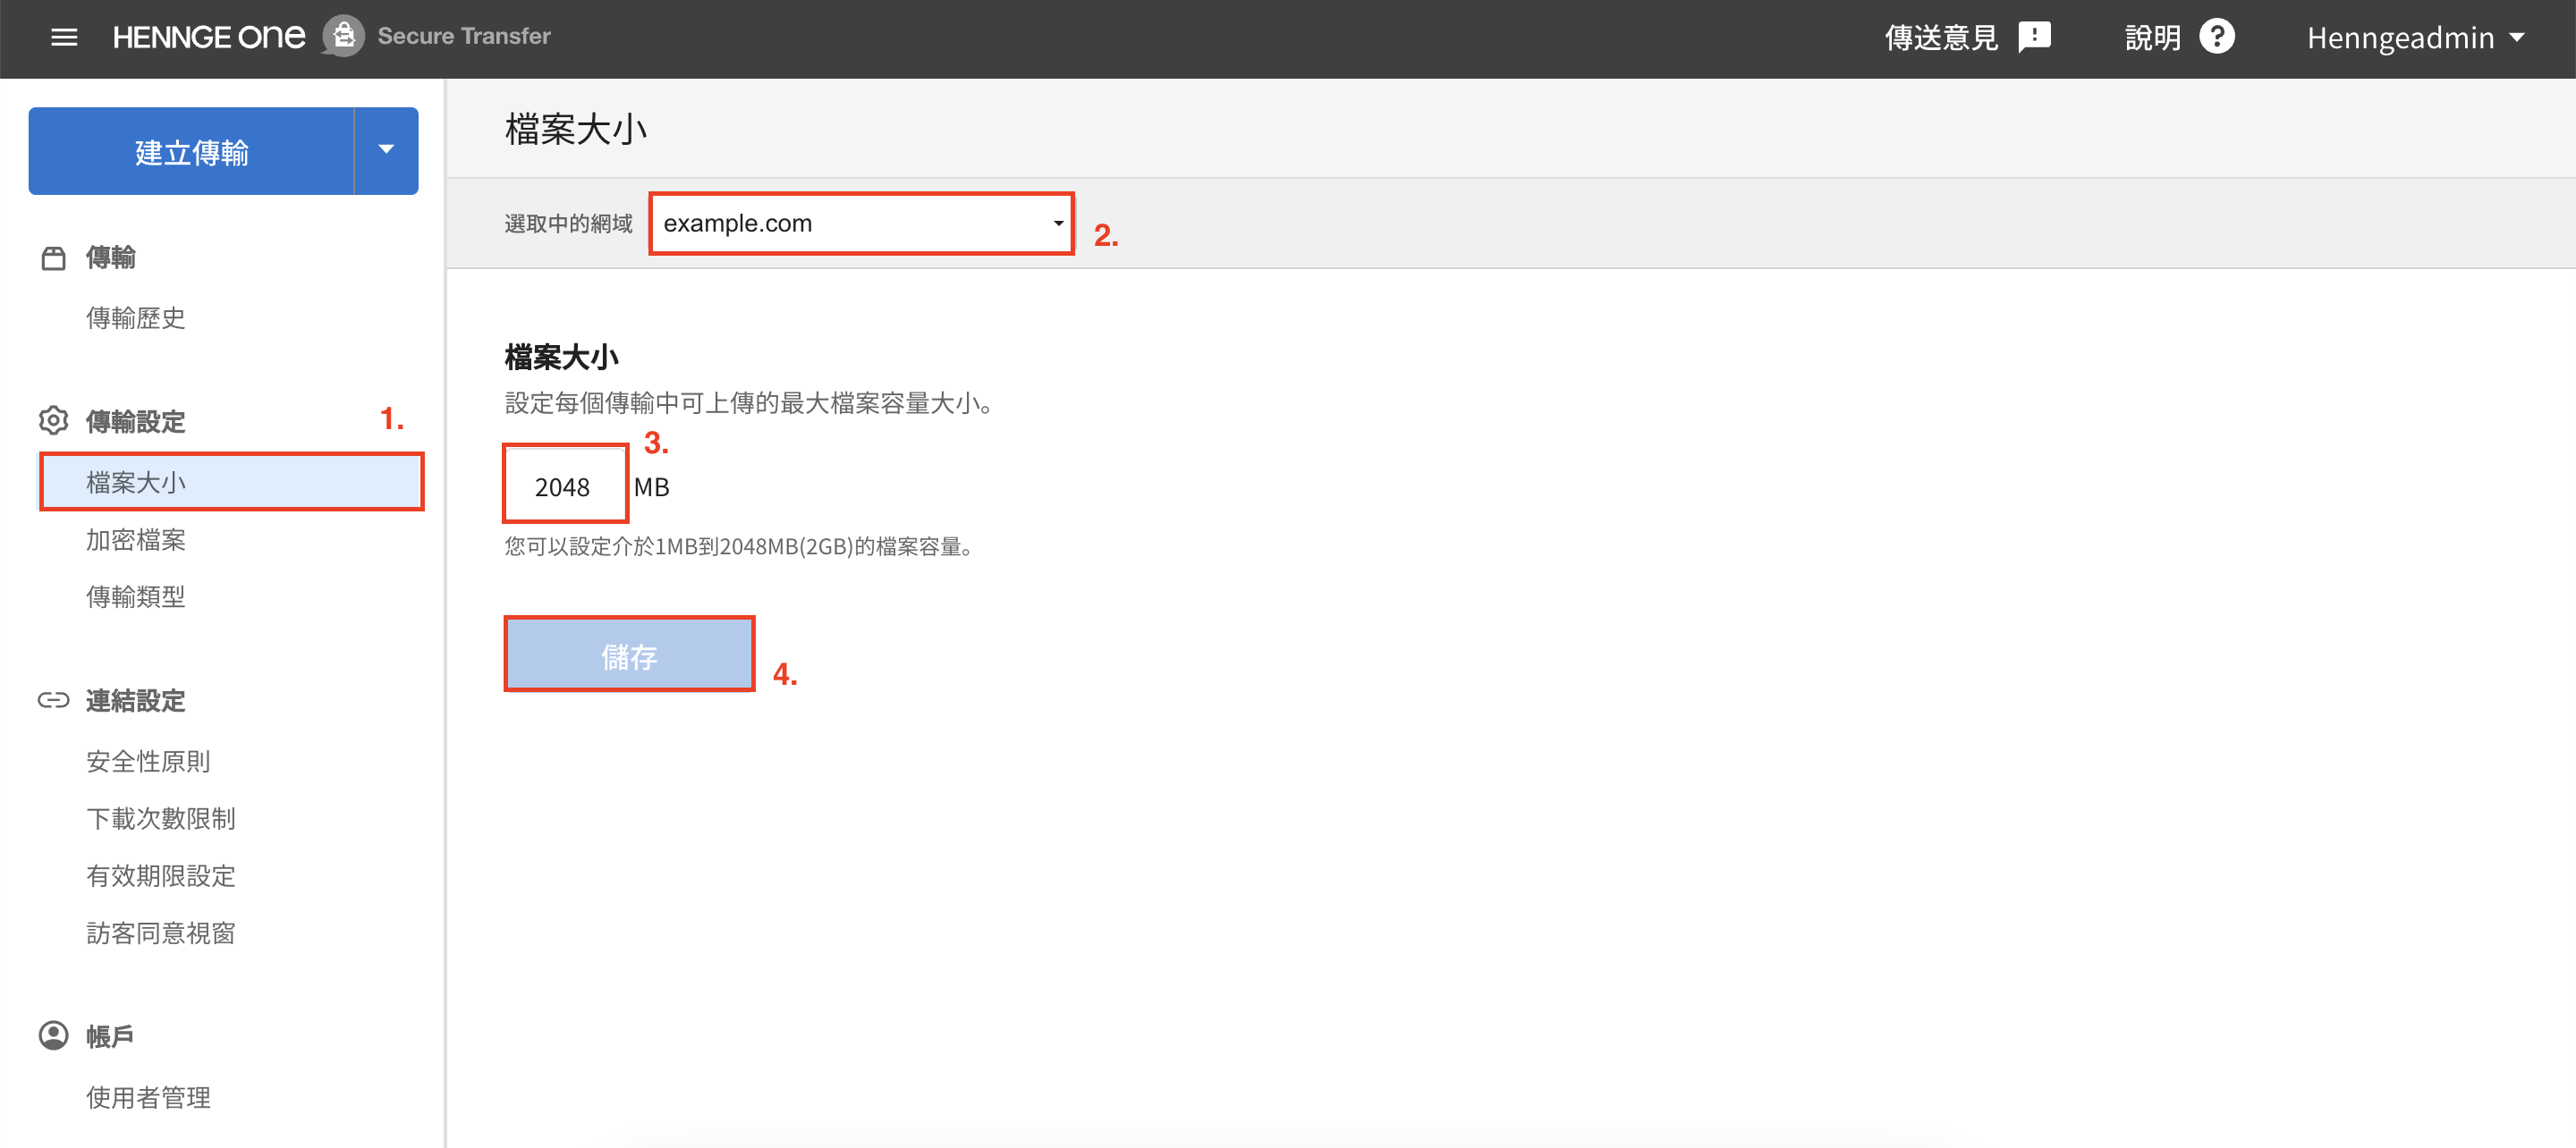The width and height of the screenshot is (2576, 1148).
Task: Open 使用者管理 in the sidebar
Action: coord(148,1098)
